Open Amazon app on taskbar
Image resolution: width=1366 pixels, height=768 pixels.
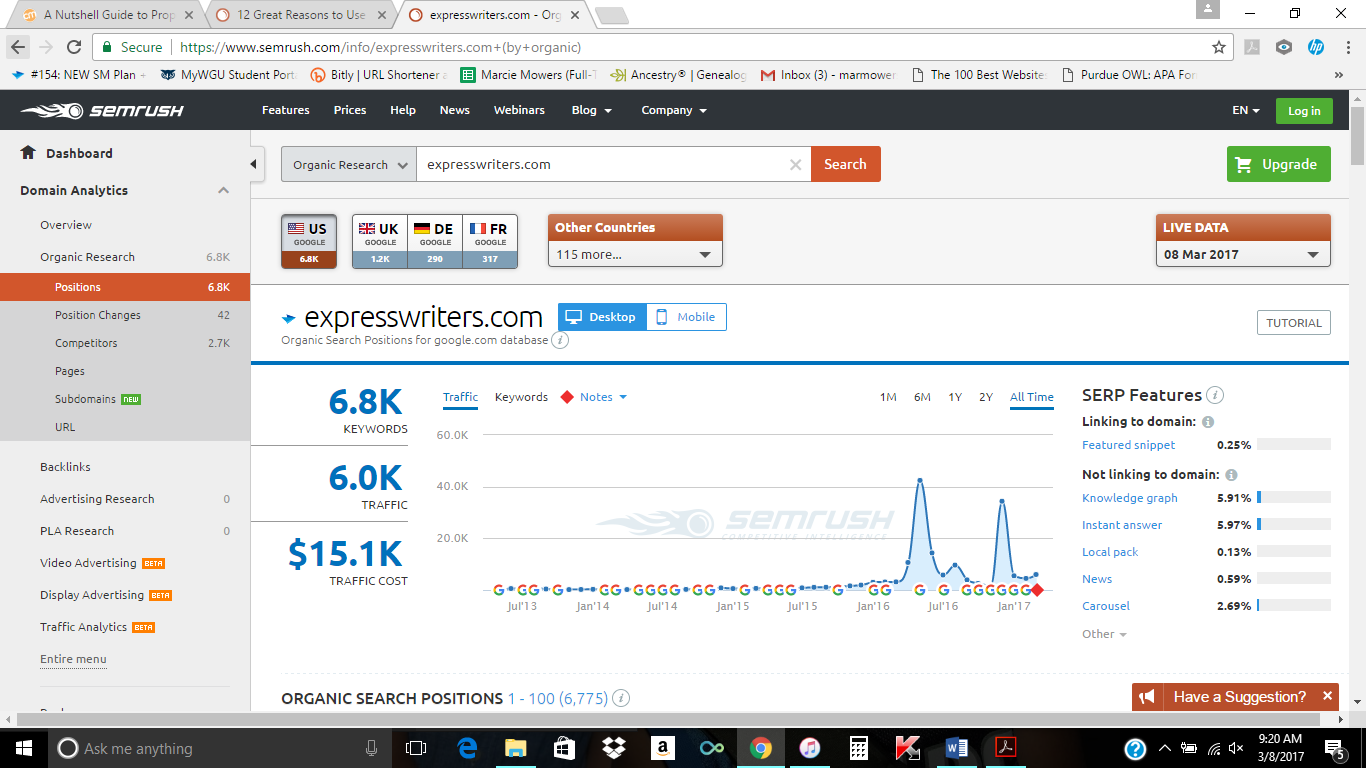point(662,748)
